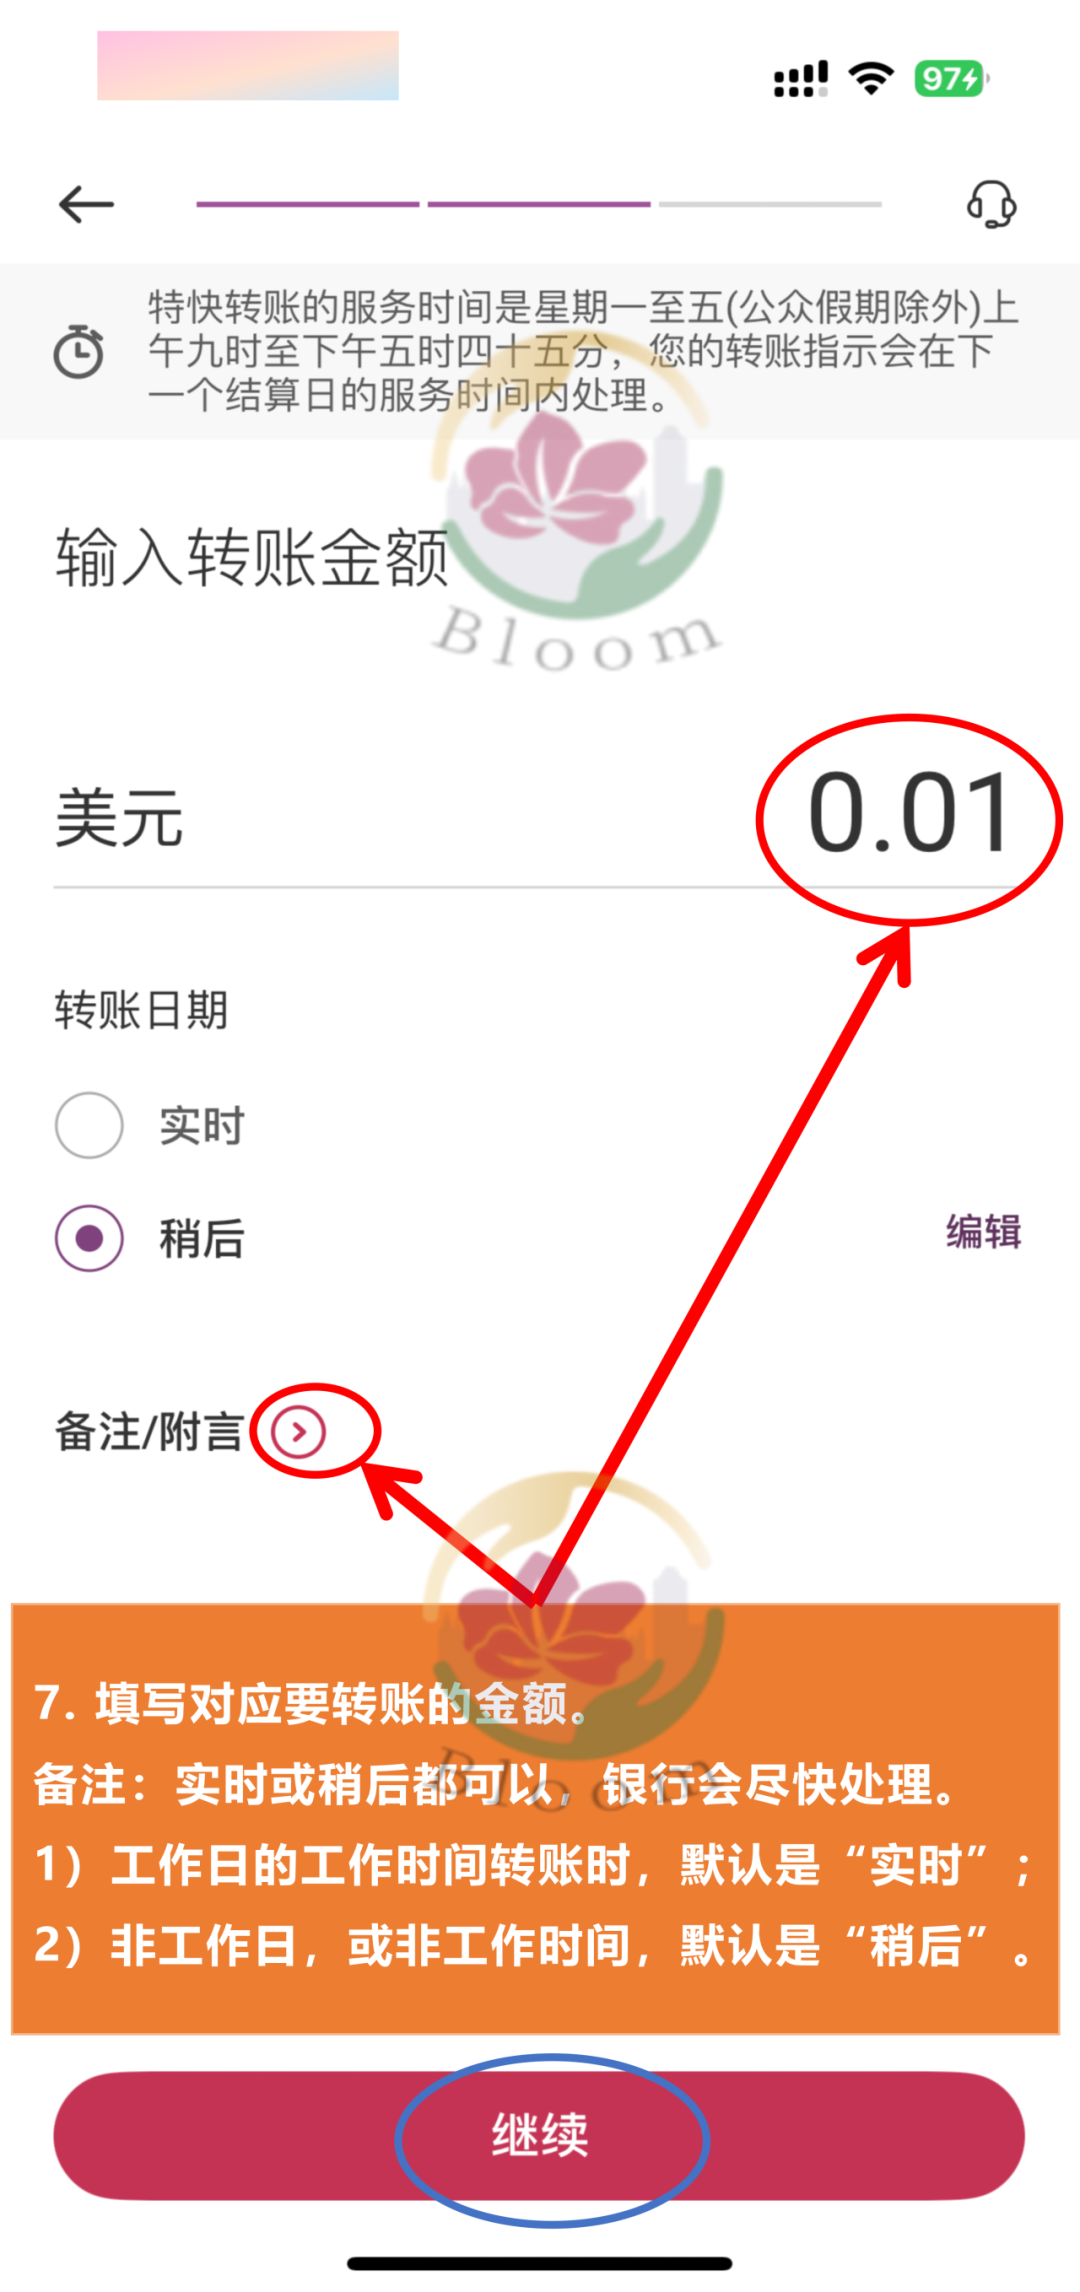This screenshot has width=1080, height=2292.
Task: Tap the first purple progress step bar
Action: click(x=308, y=204)
